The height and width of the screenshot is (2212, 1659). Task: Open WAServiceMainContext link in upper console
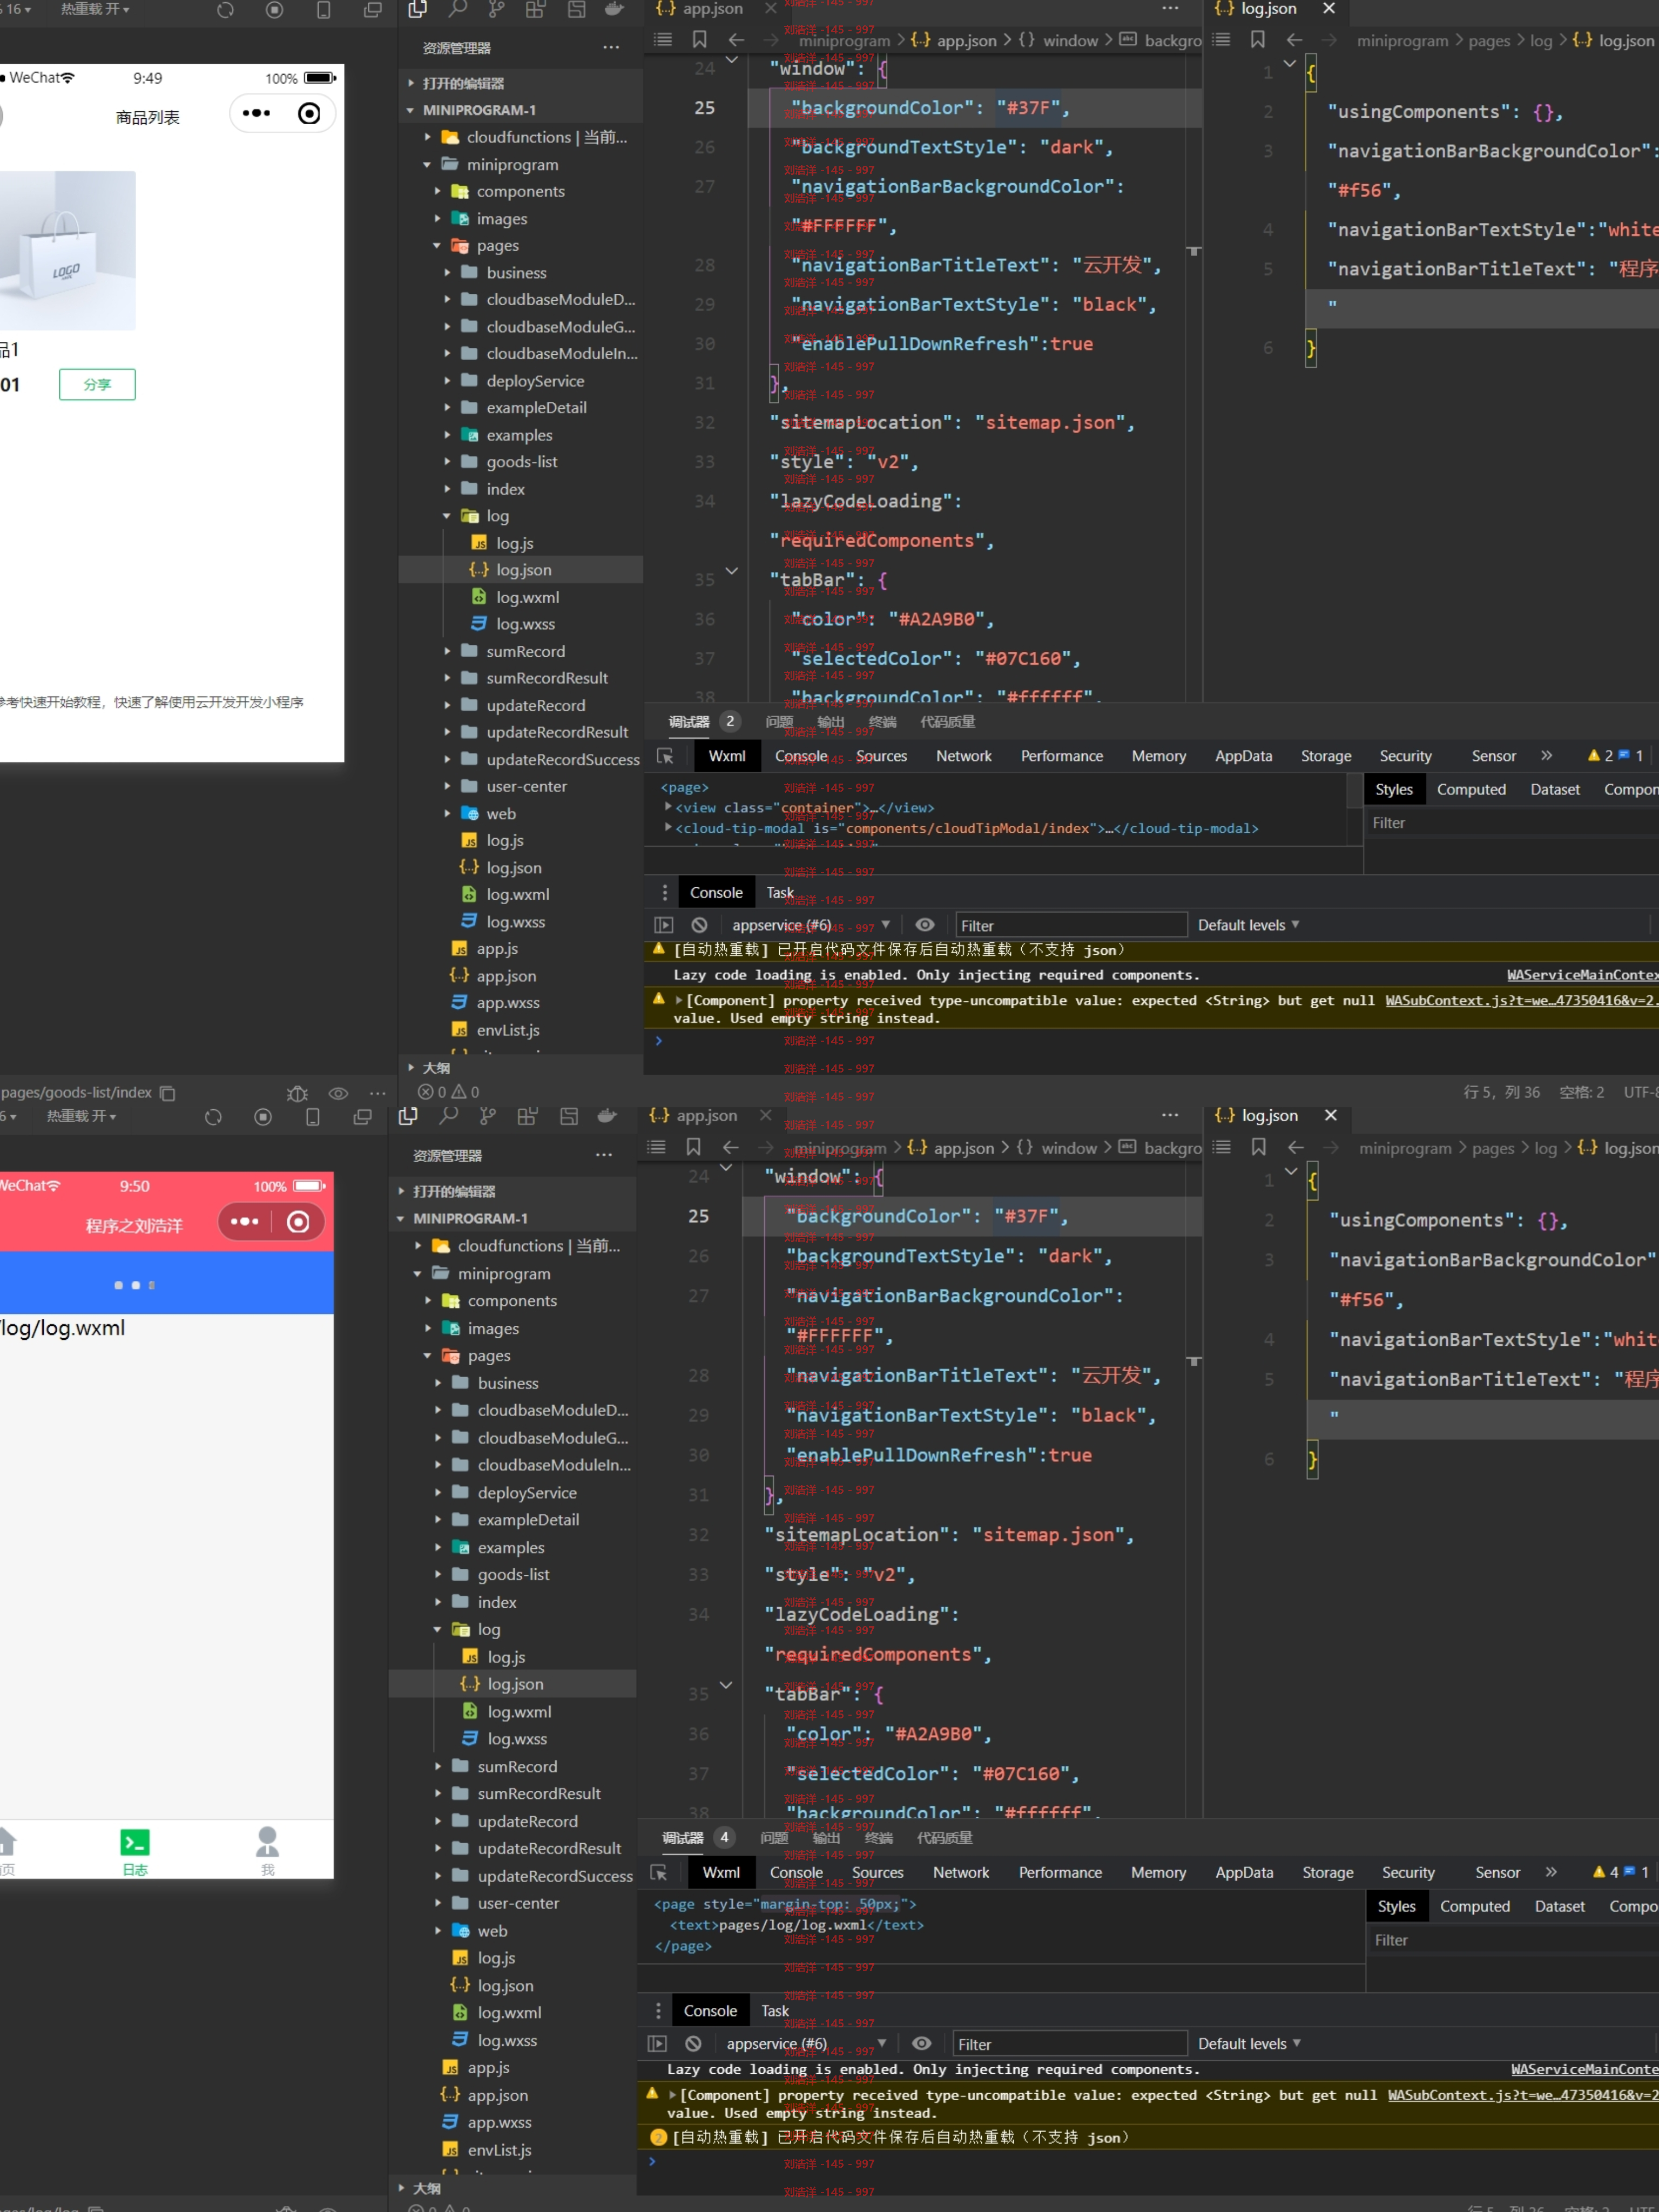pyautogui.click(x=1582, y=974)
